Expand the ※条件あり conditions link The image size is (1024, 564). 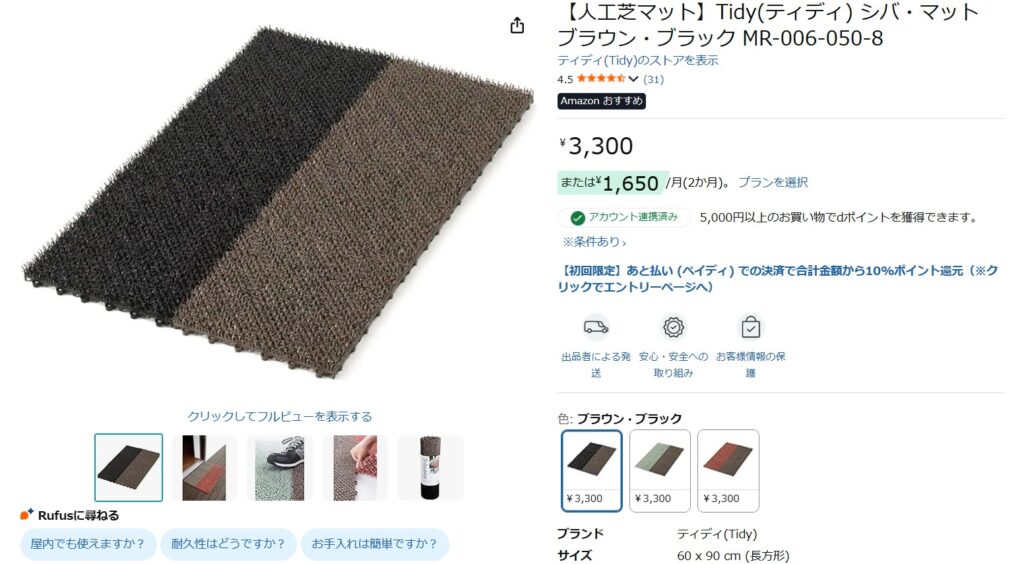tap(594, 242)
